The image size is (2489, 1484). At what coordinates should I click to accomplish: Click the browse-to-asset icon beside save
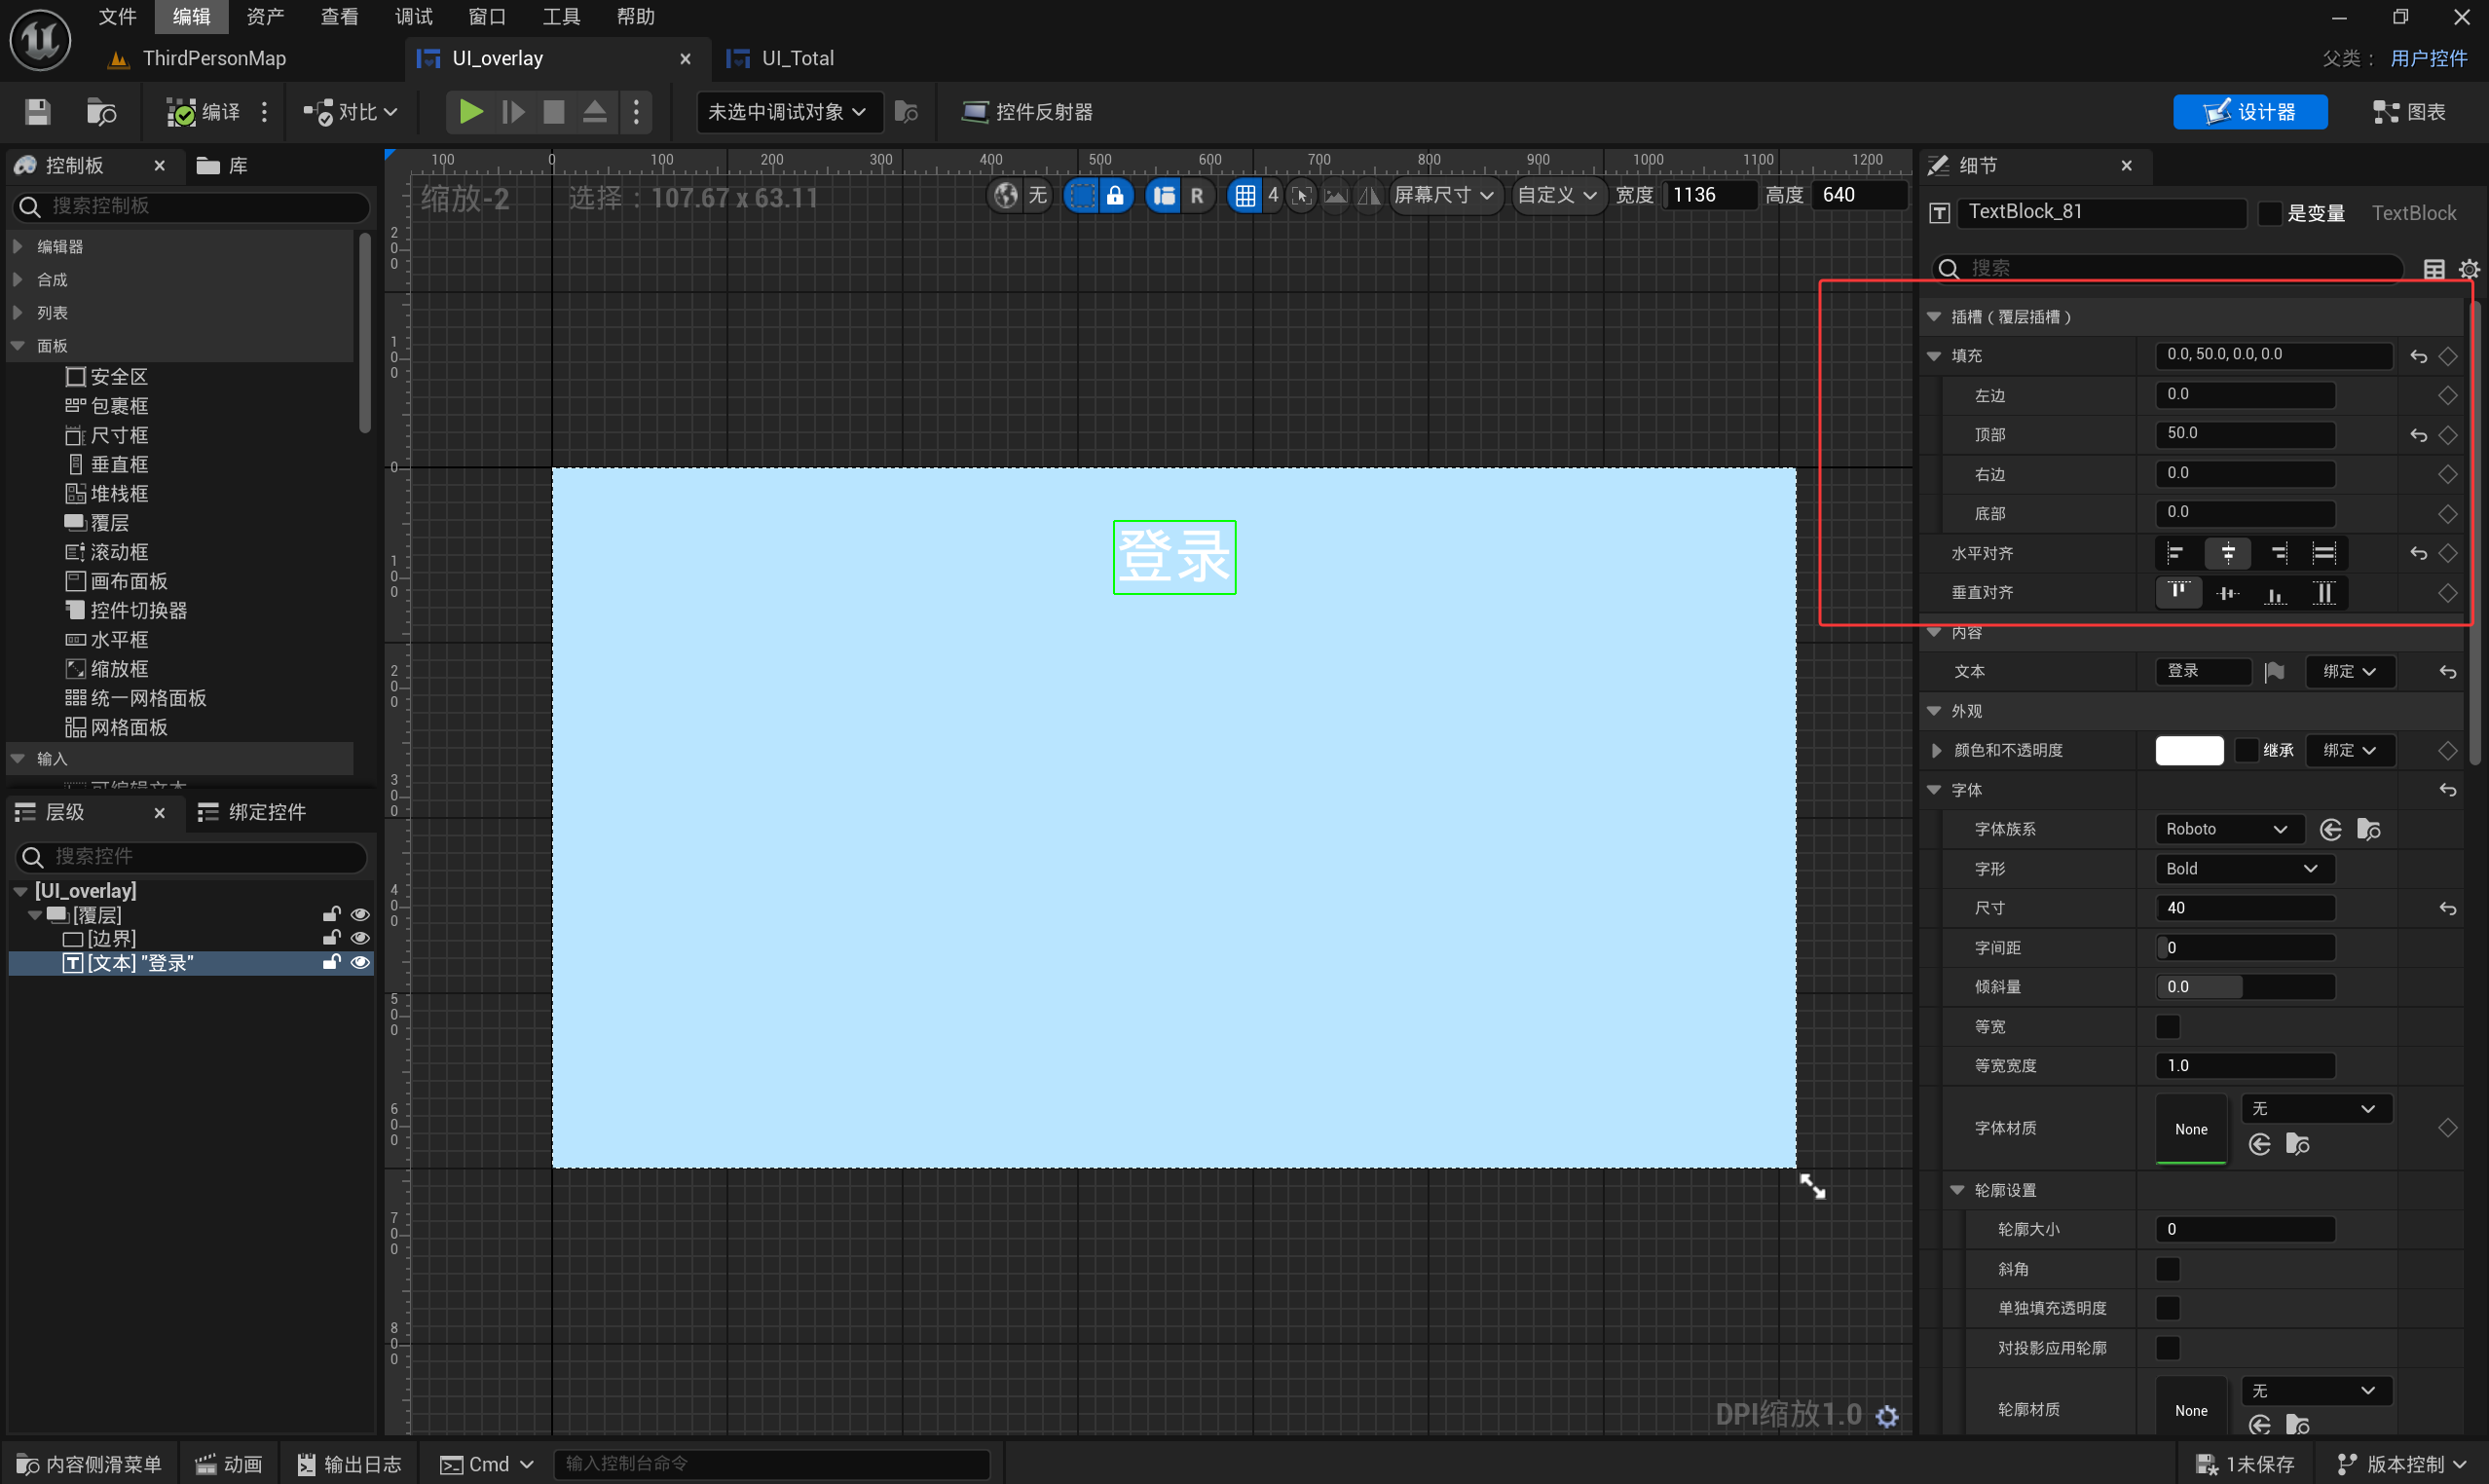tap(101, 112)
